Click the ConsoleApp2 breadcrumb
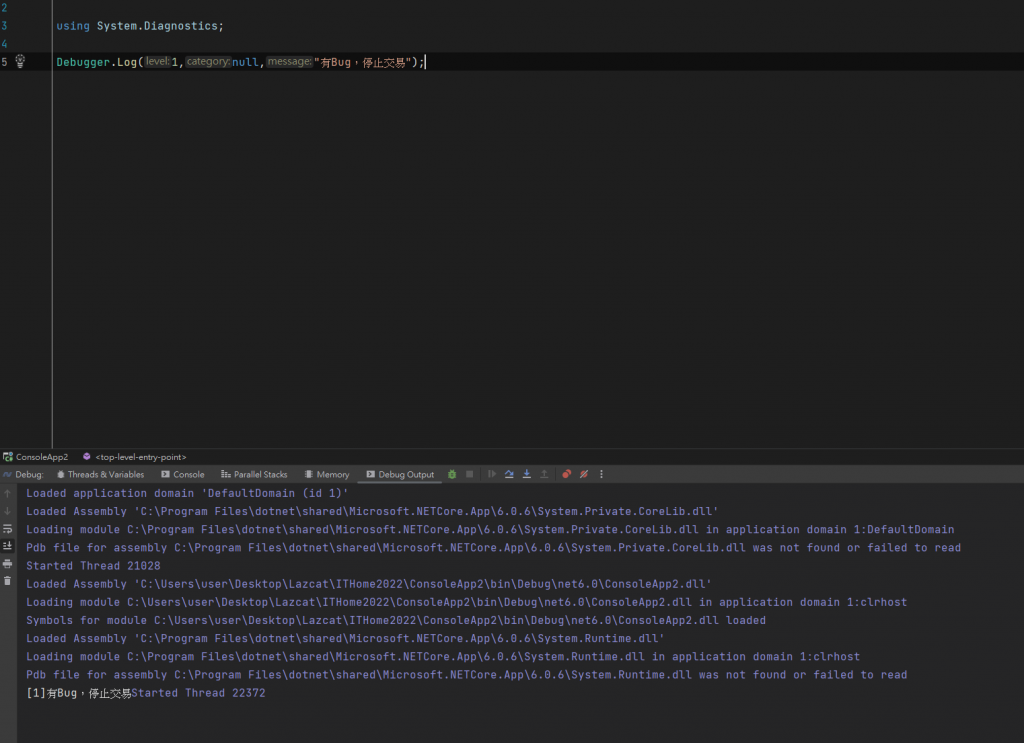 35,457
